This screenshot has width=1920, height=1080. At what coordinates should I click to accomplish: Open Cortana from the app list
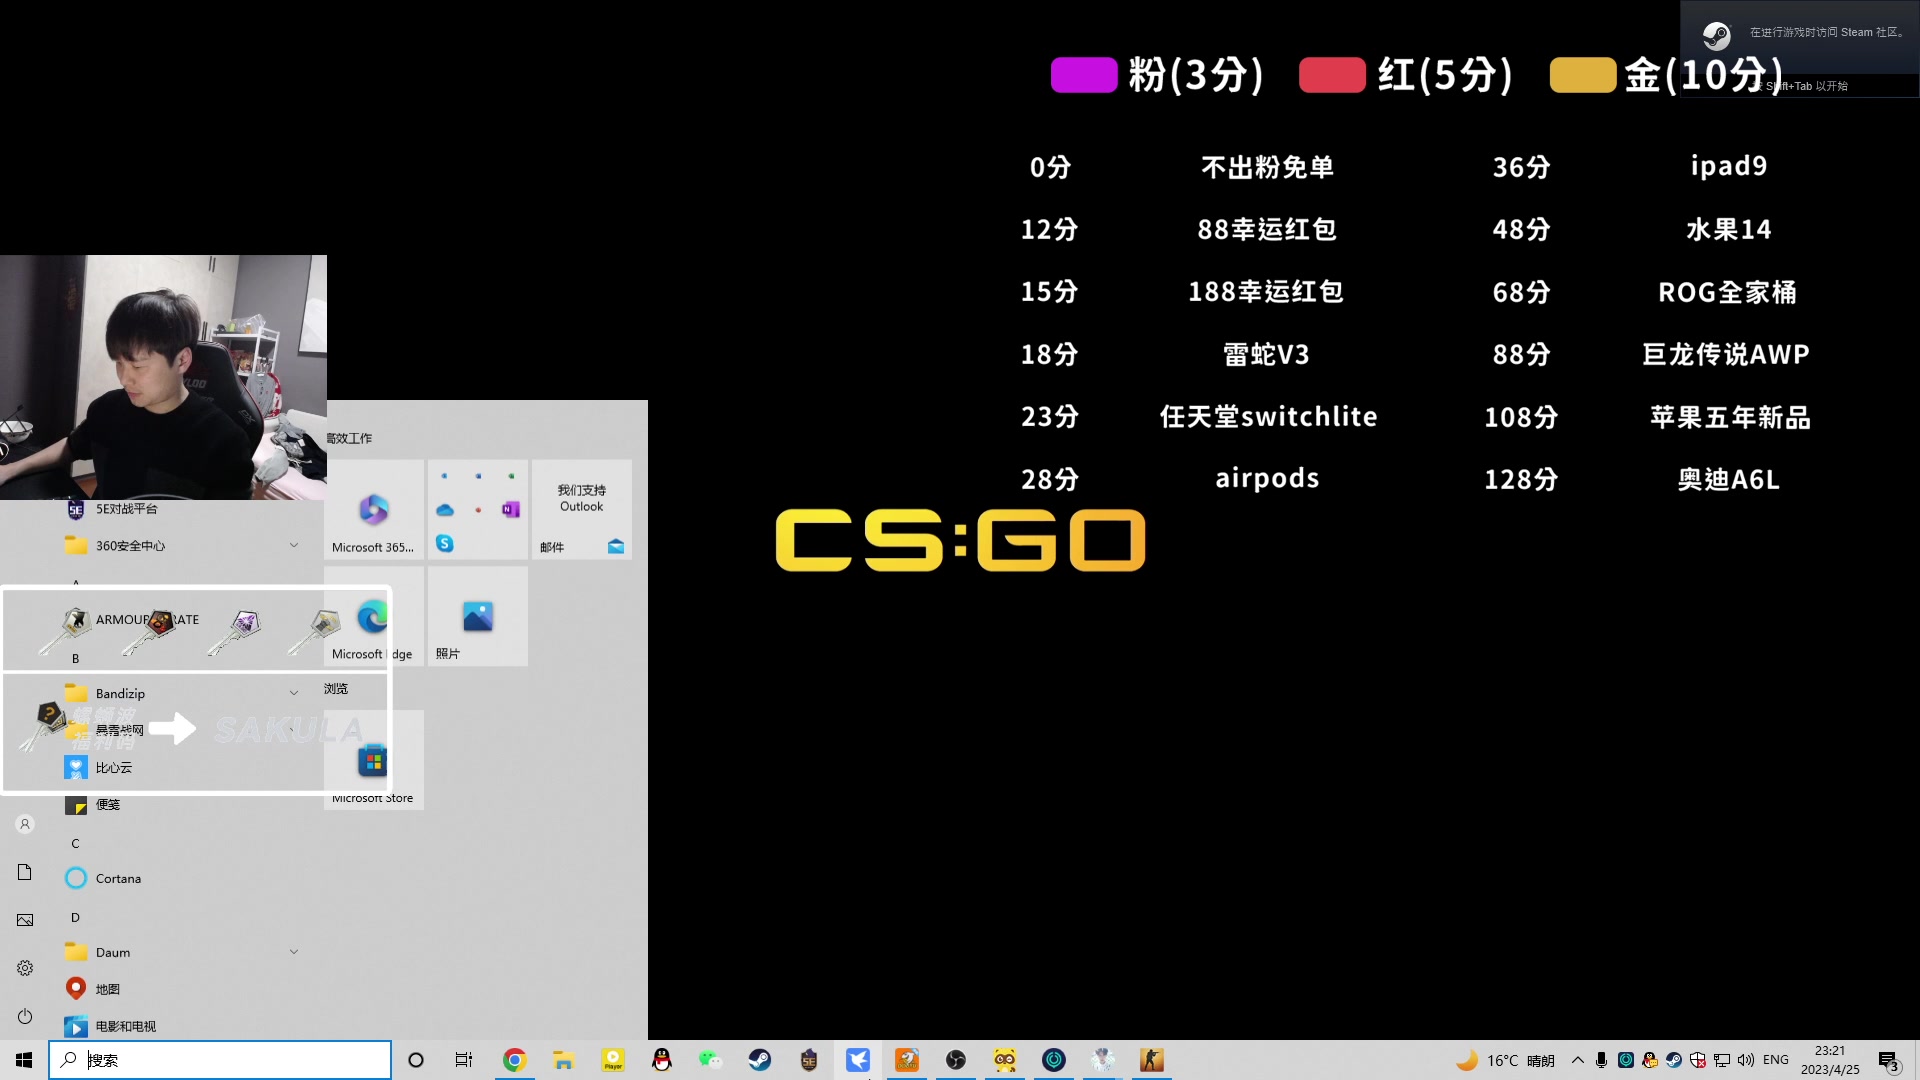(118, 878)
